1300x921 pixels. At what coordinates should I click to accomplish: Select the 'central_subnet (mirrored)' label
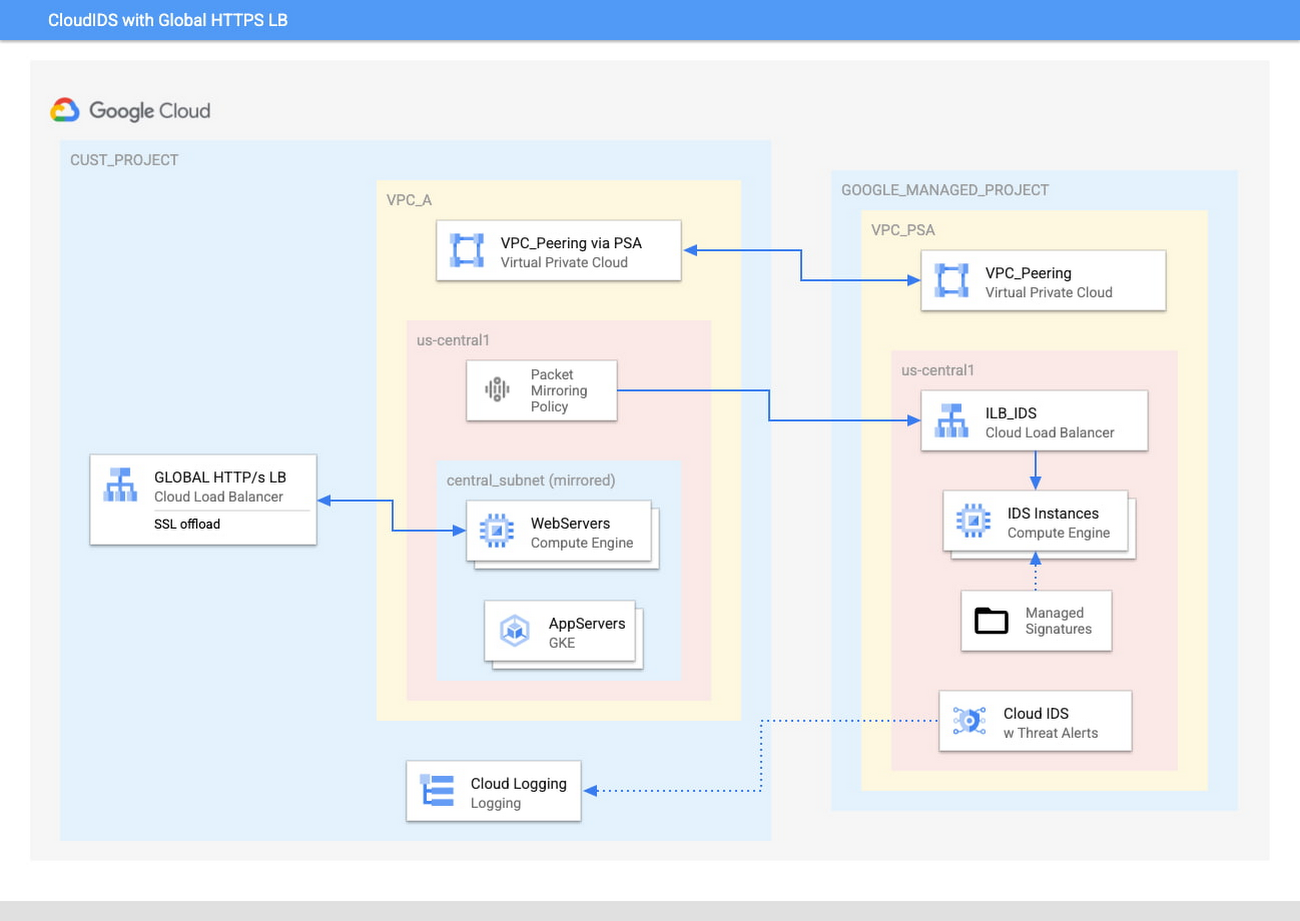(x=531, y=480)
